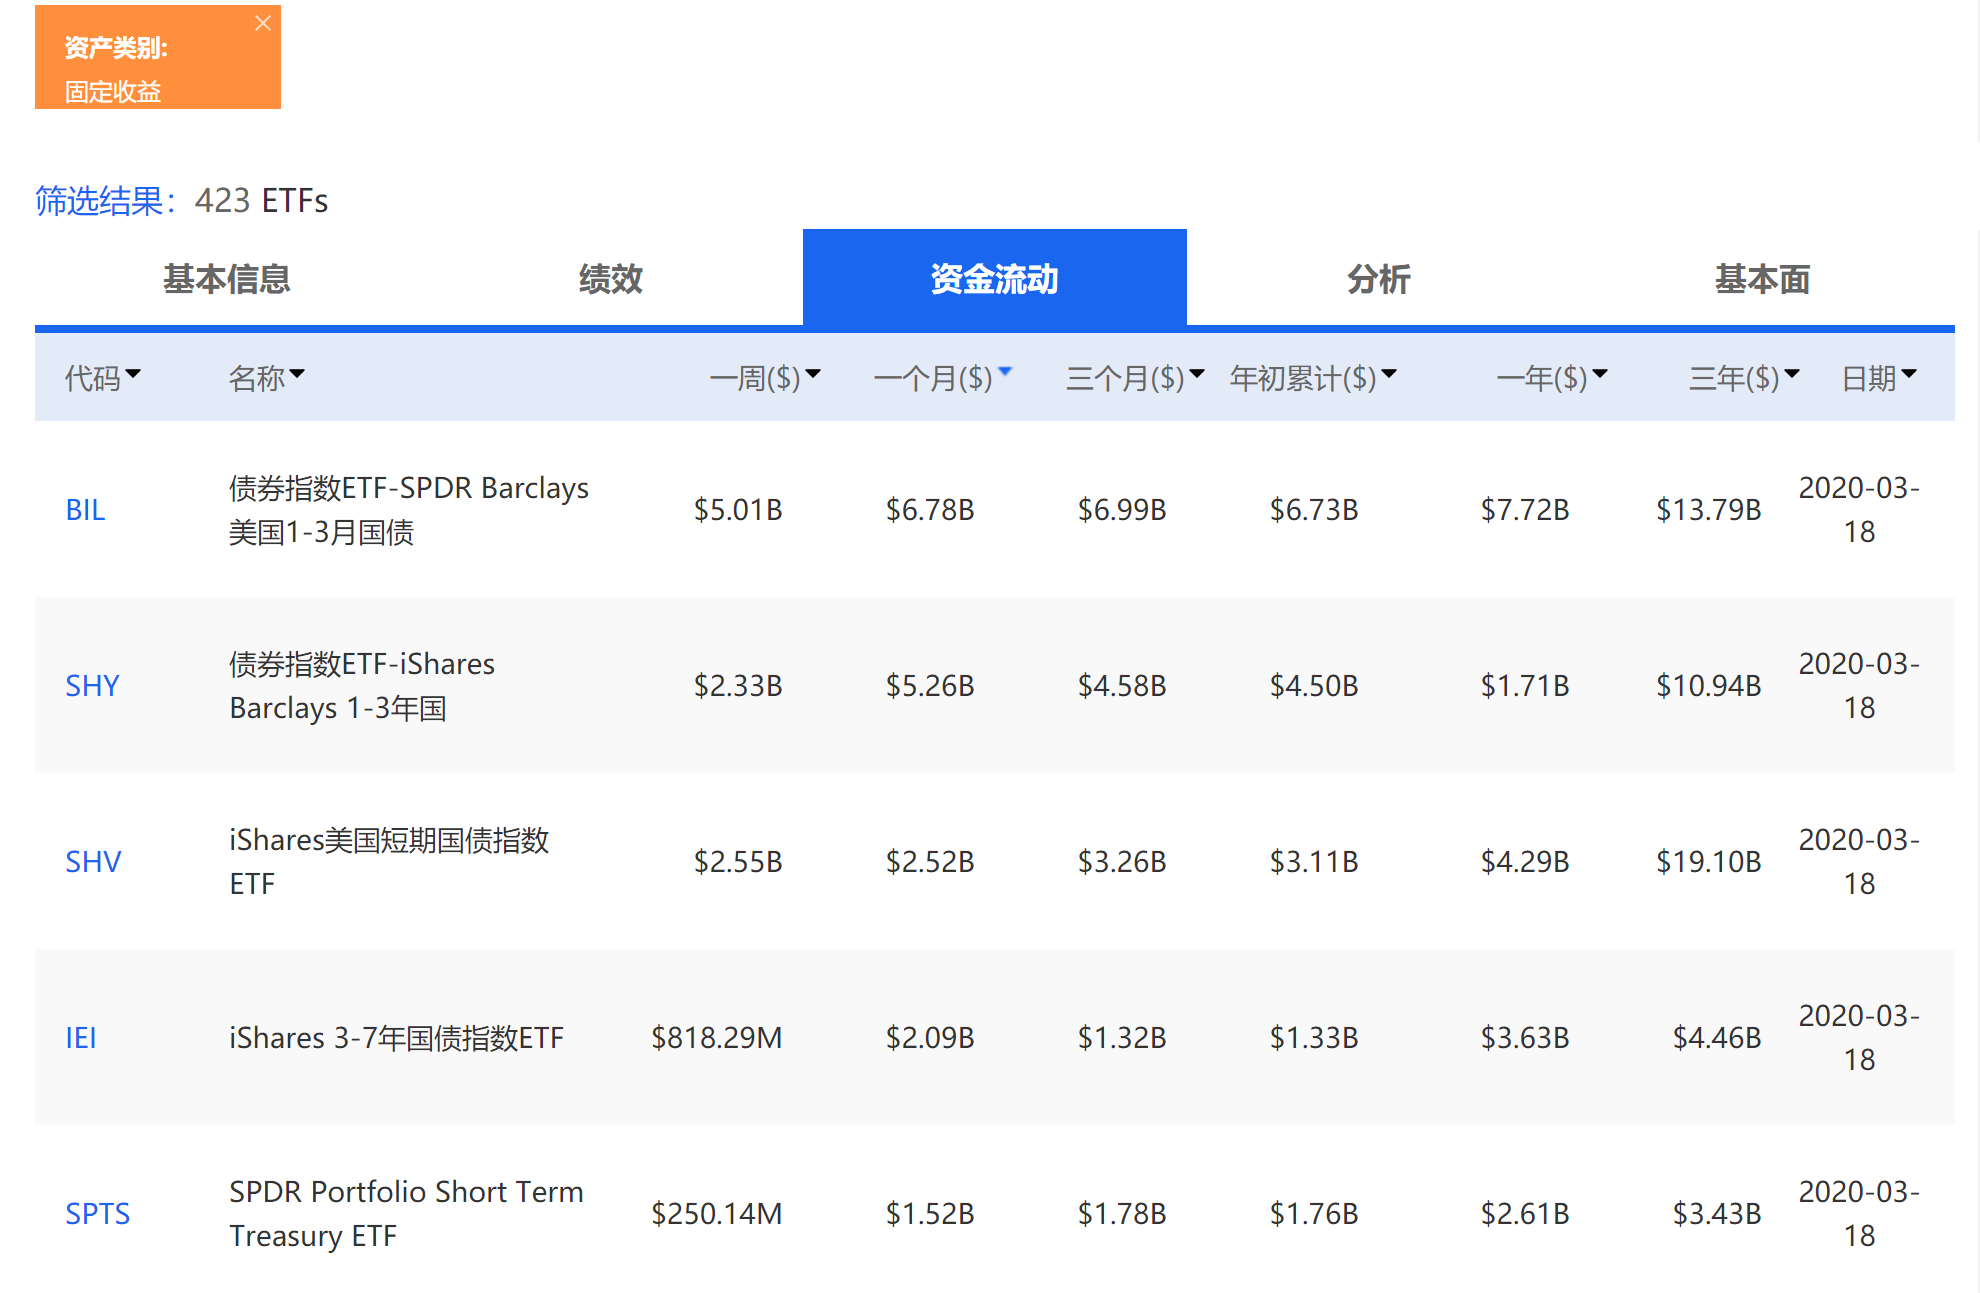Click BIL three-year value $13.79B
The width and height of the screenshot is (1980, 1293).
point(1709,510)
